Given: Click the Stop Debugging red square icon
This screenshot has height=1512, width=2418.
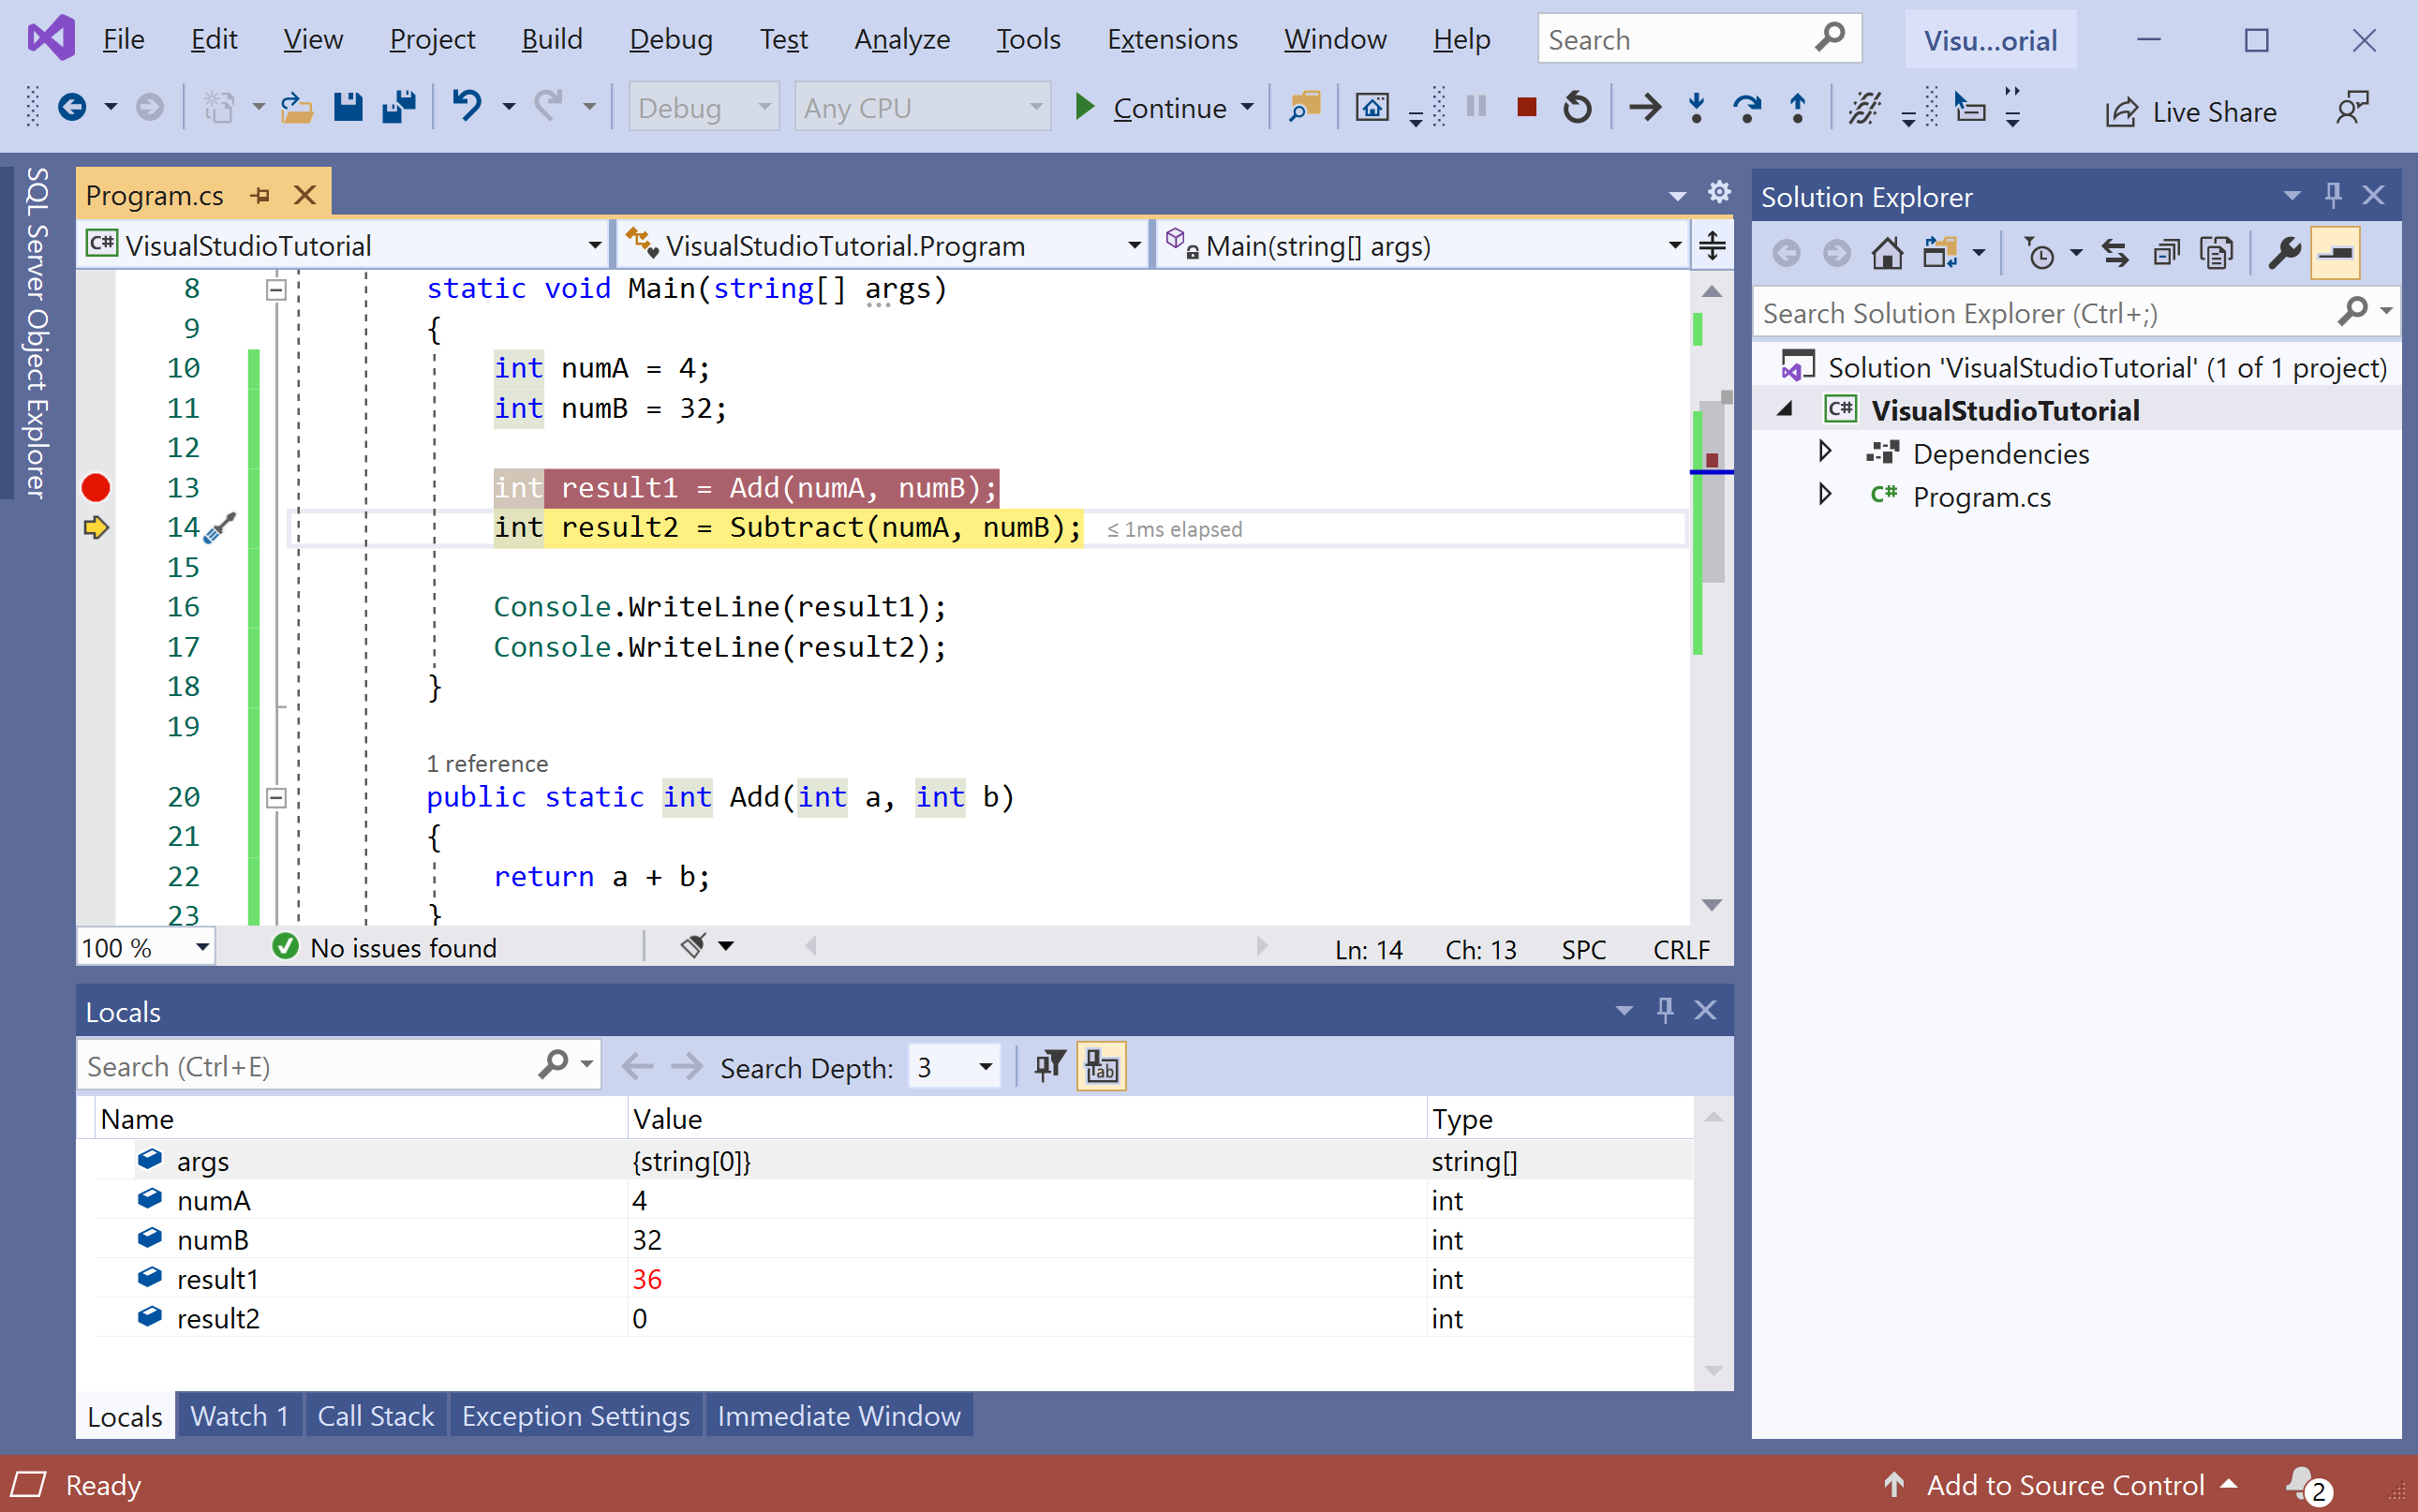Looking at the screenshot, I should coord(1526,107).
